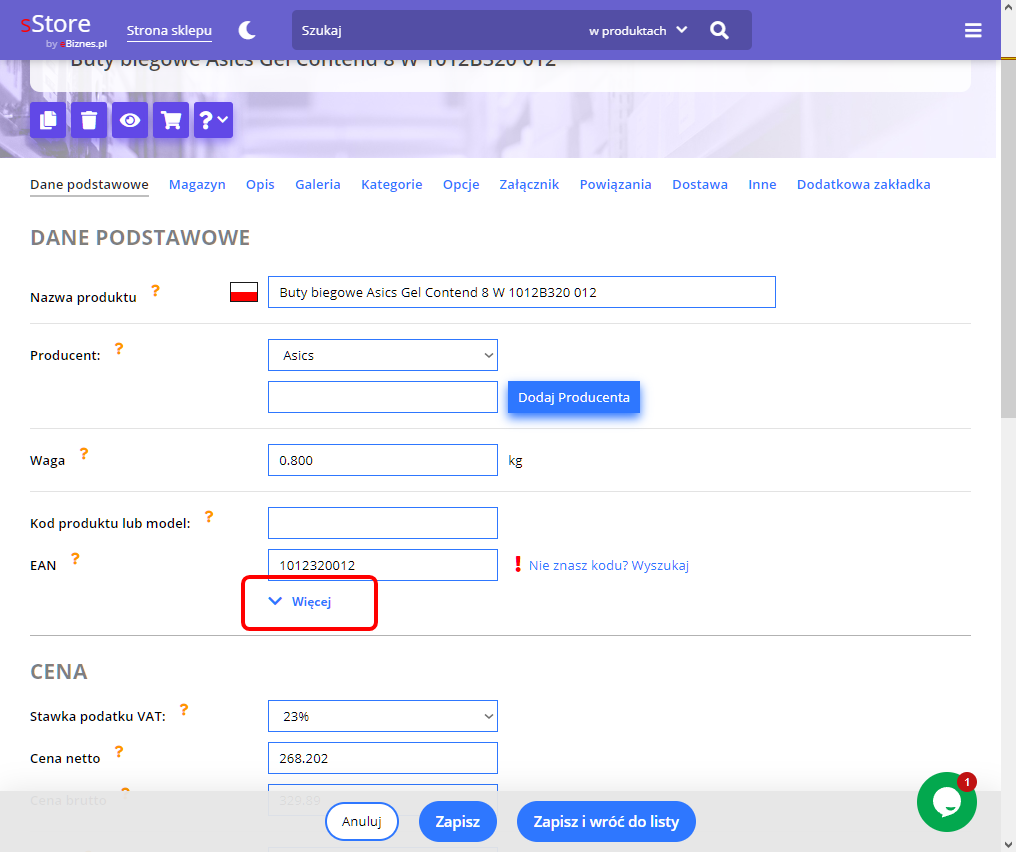This screenshot has height=852, width=1016.
Task: Switch to the Magazyn tab
Action: (197, 184)
